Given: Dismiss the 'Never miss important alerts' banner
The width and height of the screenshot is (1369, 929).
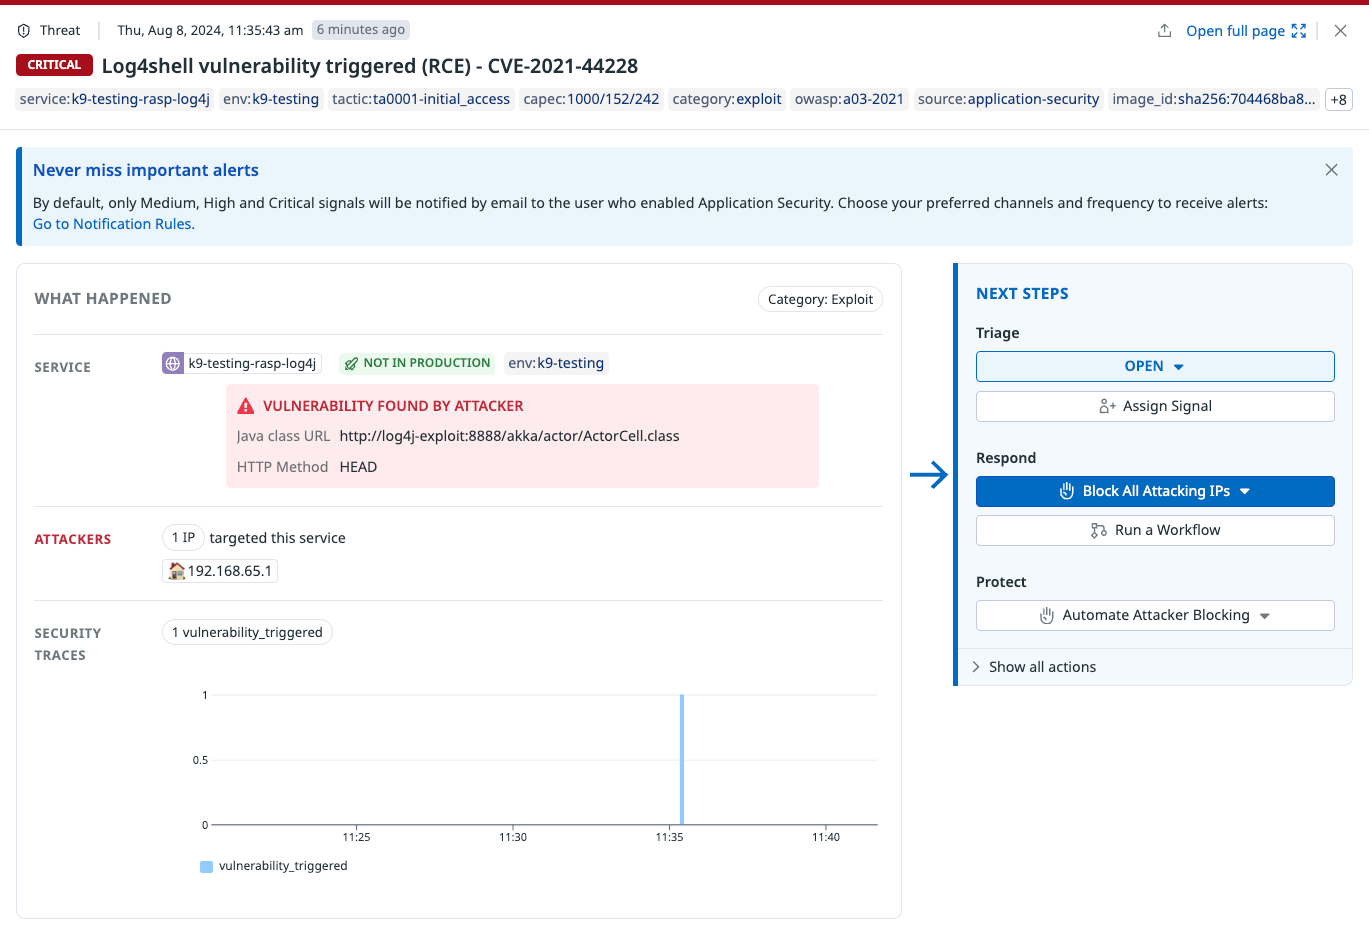Looking at the screenshot, I should 1331,170.
